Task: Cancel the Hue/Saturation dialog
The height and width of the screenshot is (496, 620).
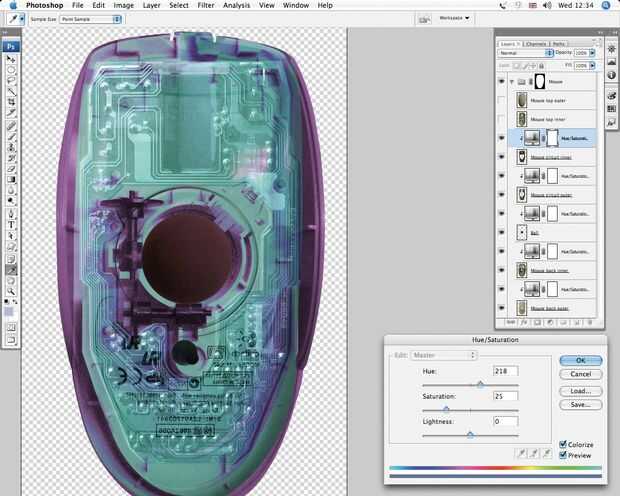Action: tap(580, 374)
